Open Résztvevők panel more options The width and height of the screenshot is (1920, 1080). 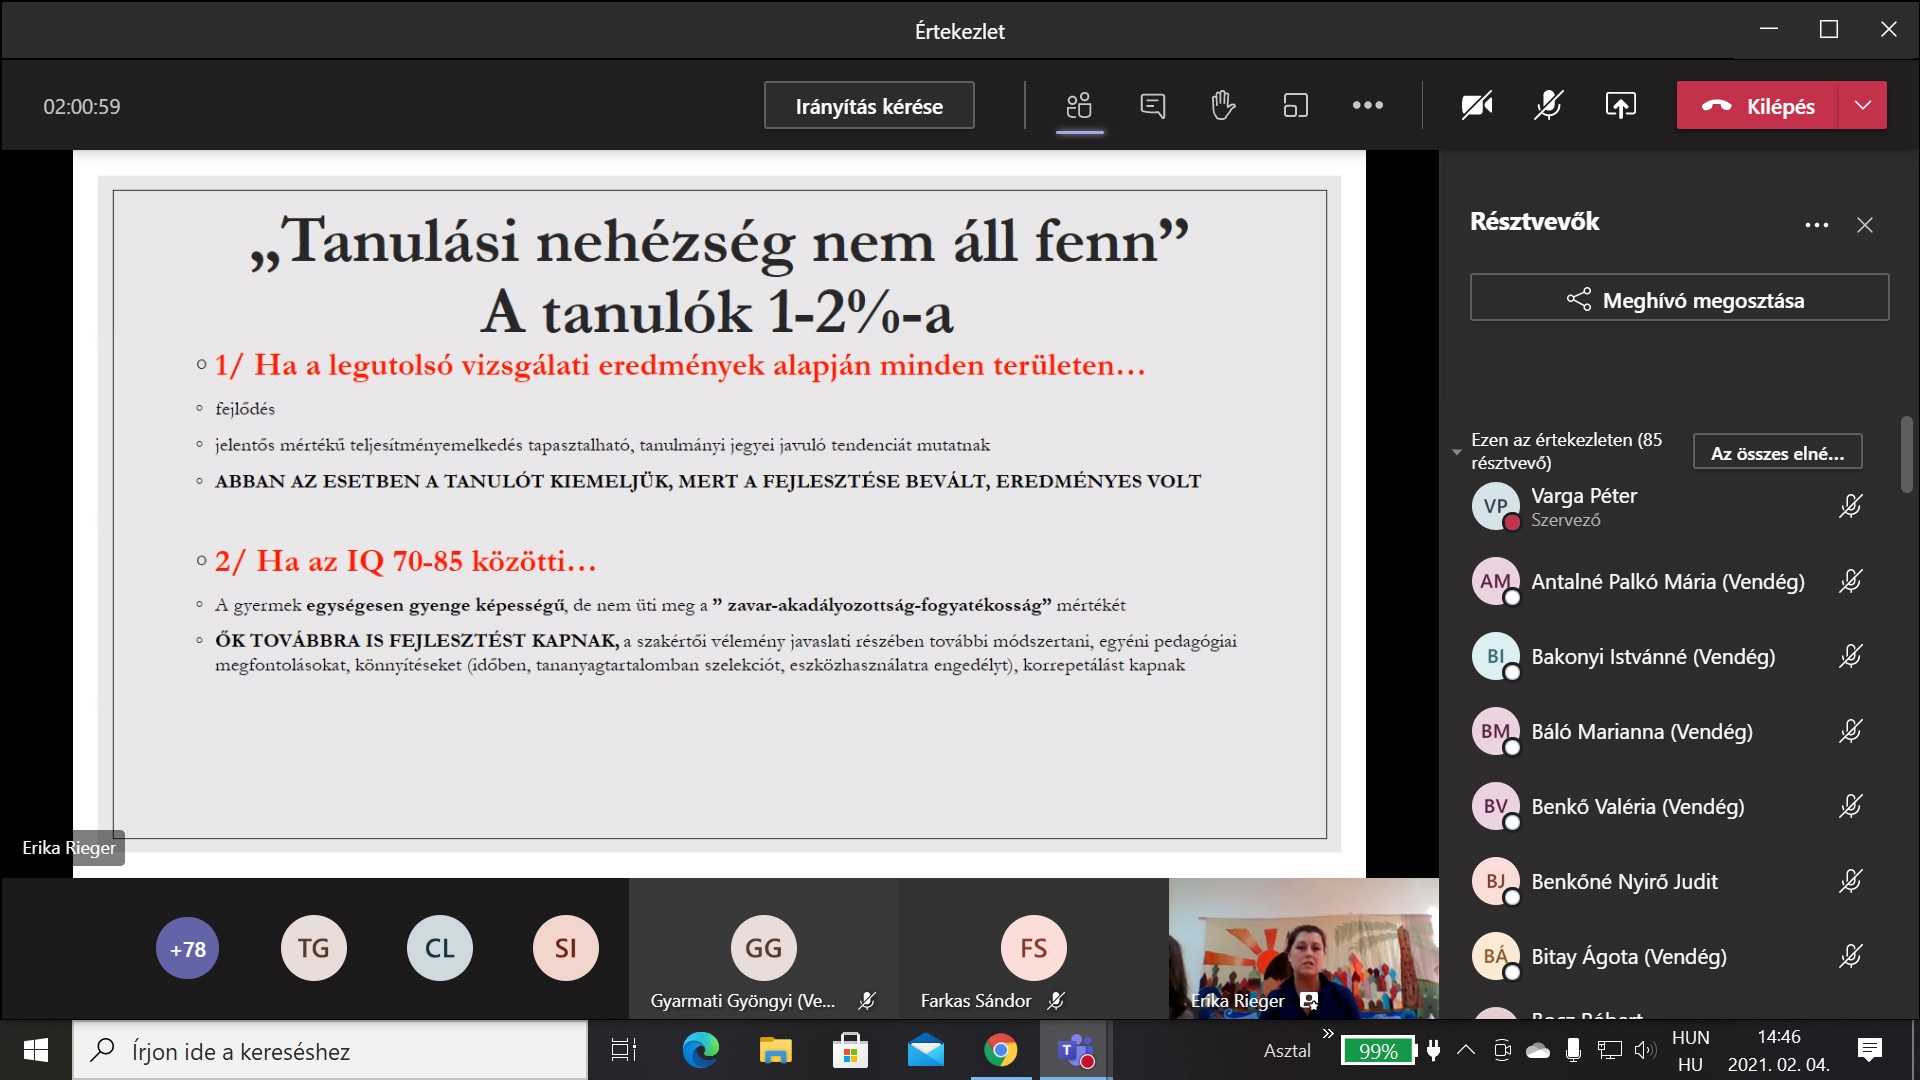tap(1816, 225)
